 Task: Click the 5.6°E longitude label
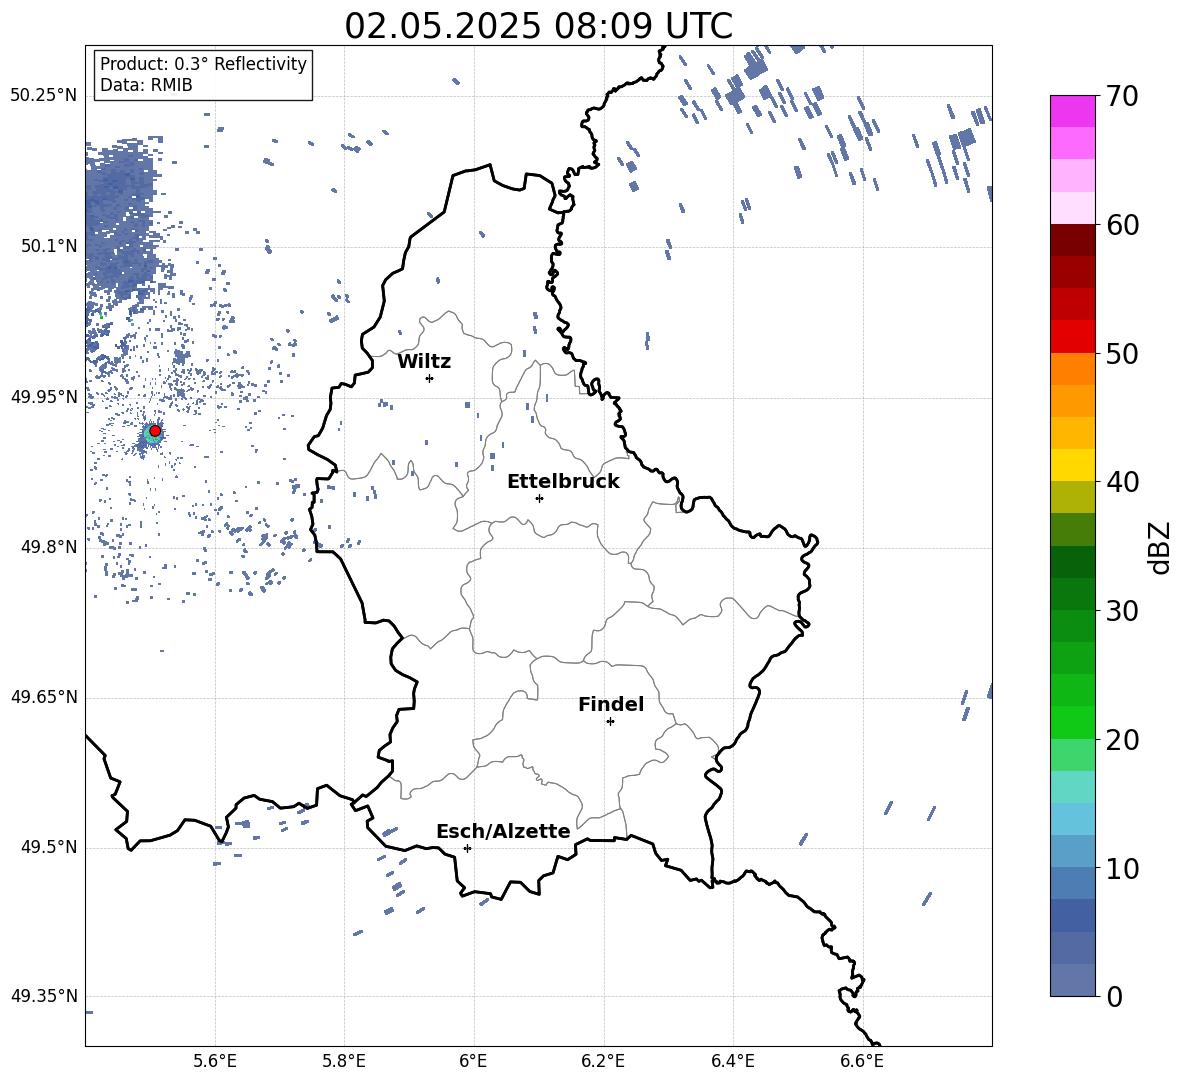point(214,1061)
